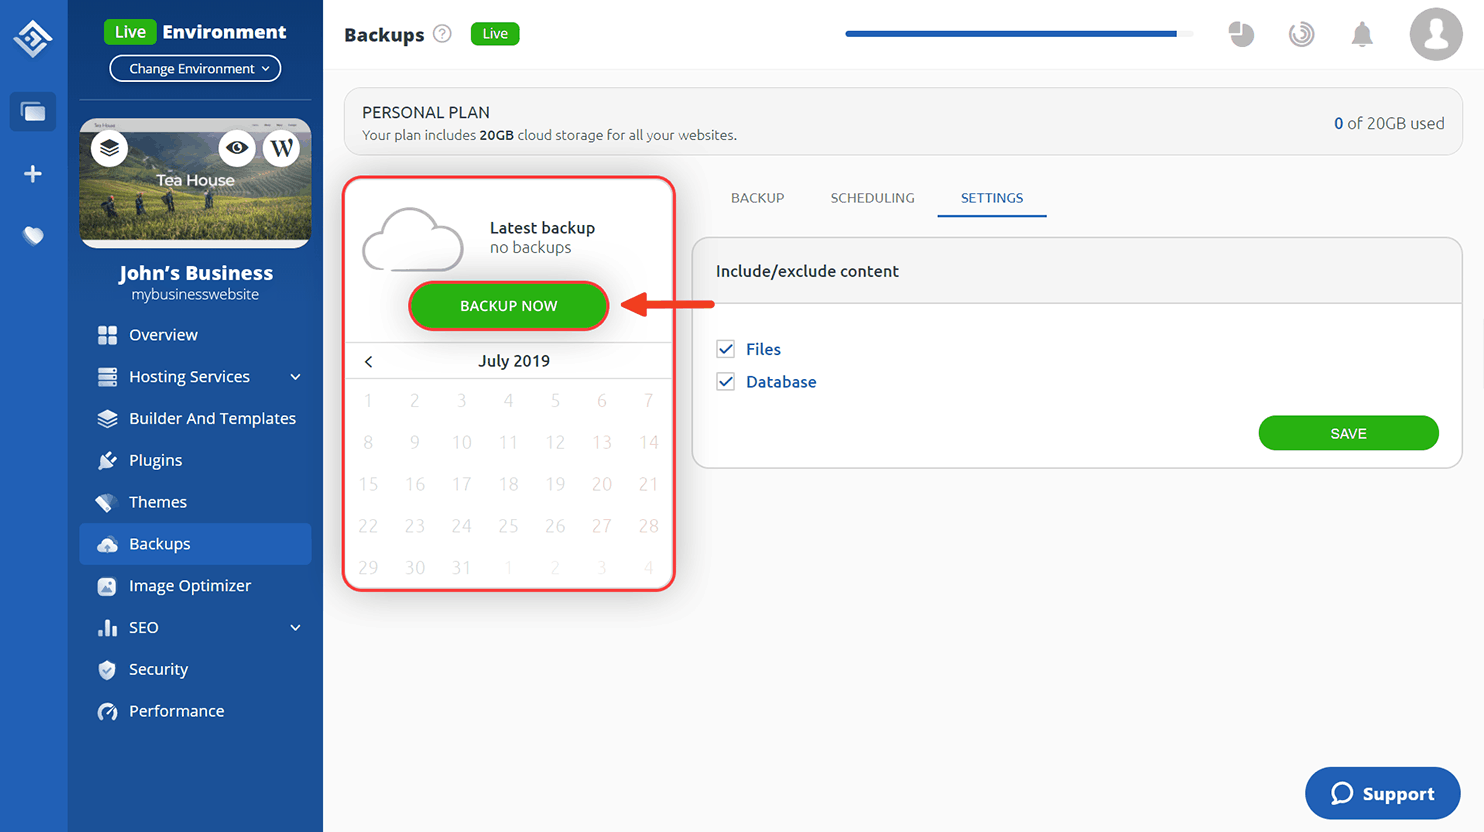Screen dimensions: 1484x832
Task: Click the notification bell icon
Action: coord(1362,34)
